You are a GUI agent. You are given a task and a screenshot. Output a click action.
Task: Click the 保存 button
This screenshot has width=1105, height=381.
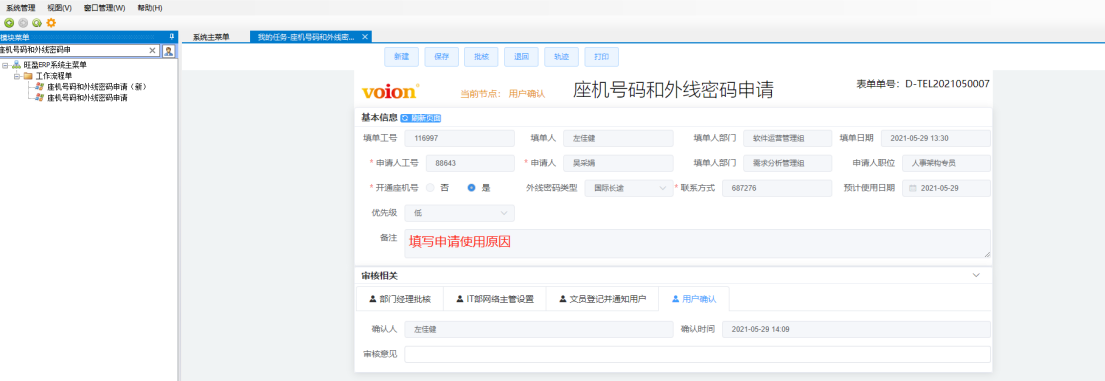442,57
